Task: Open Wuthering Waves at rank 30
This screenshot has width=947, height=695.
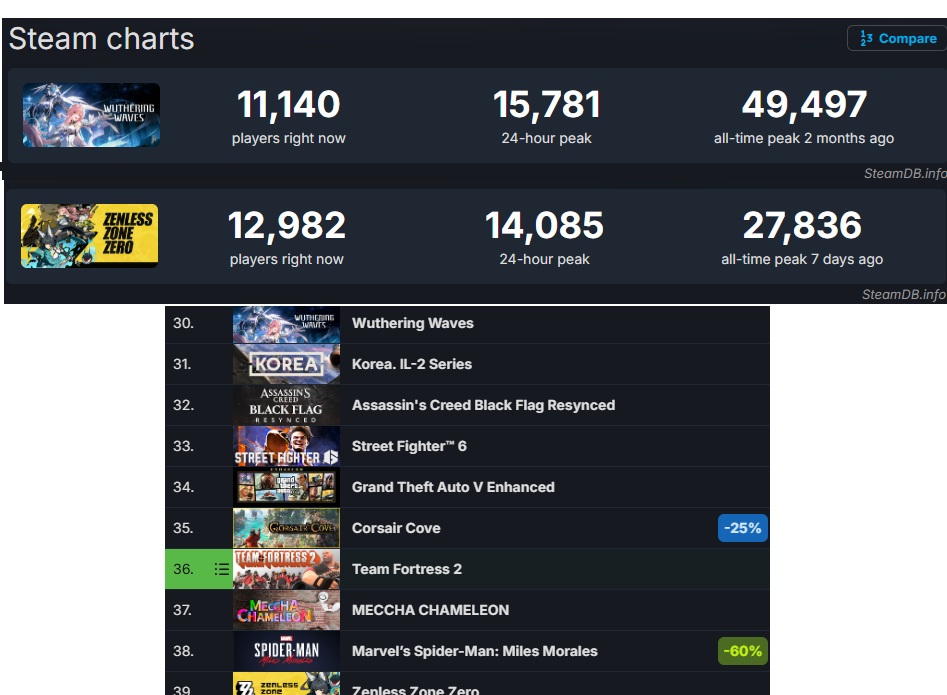Action: [x=413, y=323]
